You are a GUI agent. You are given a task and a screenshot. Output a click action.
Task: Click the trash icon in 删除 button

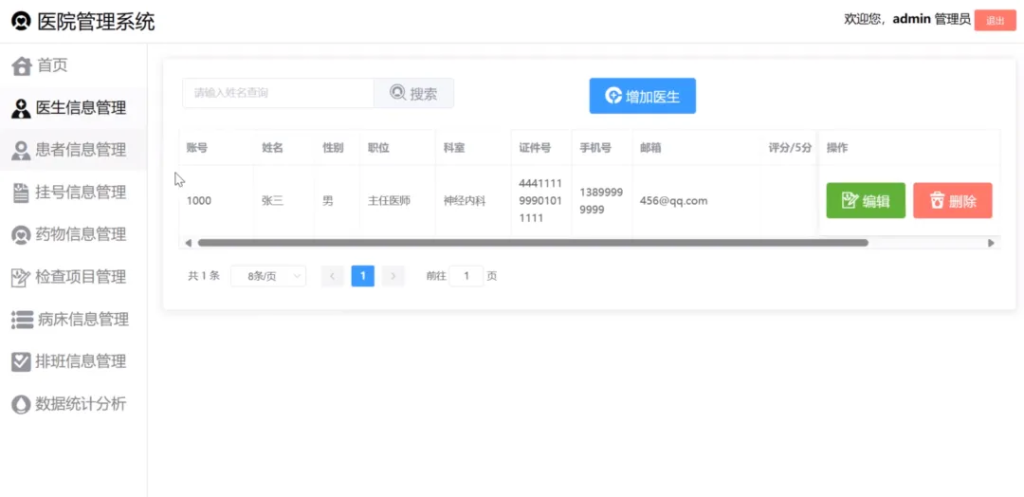click(937, 200)
